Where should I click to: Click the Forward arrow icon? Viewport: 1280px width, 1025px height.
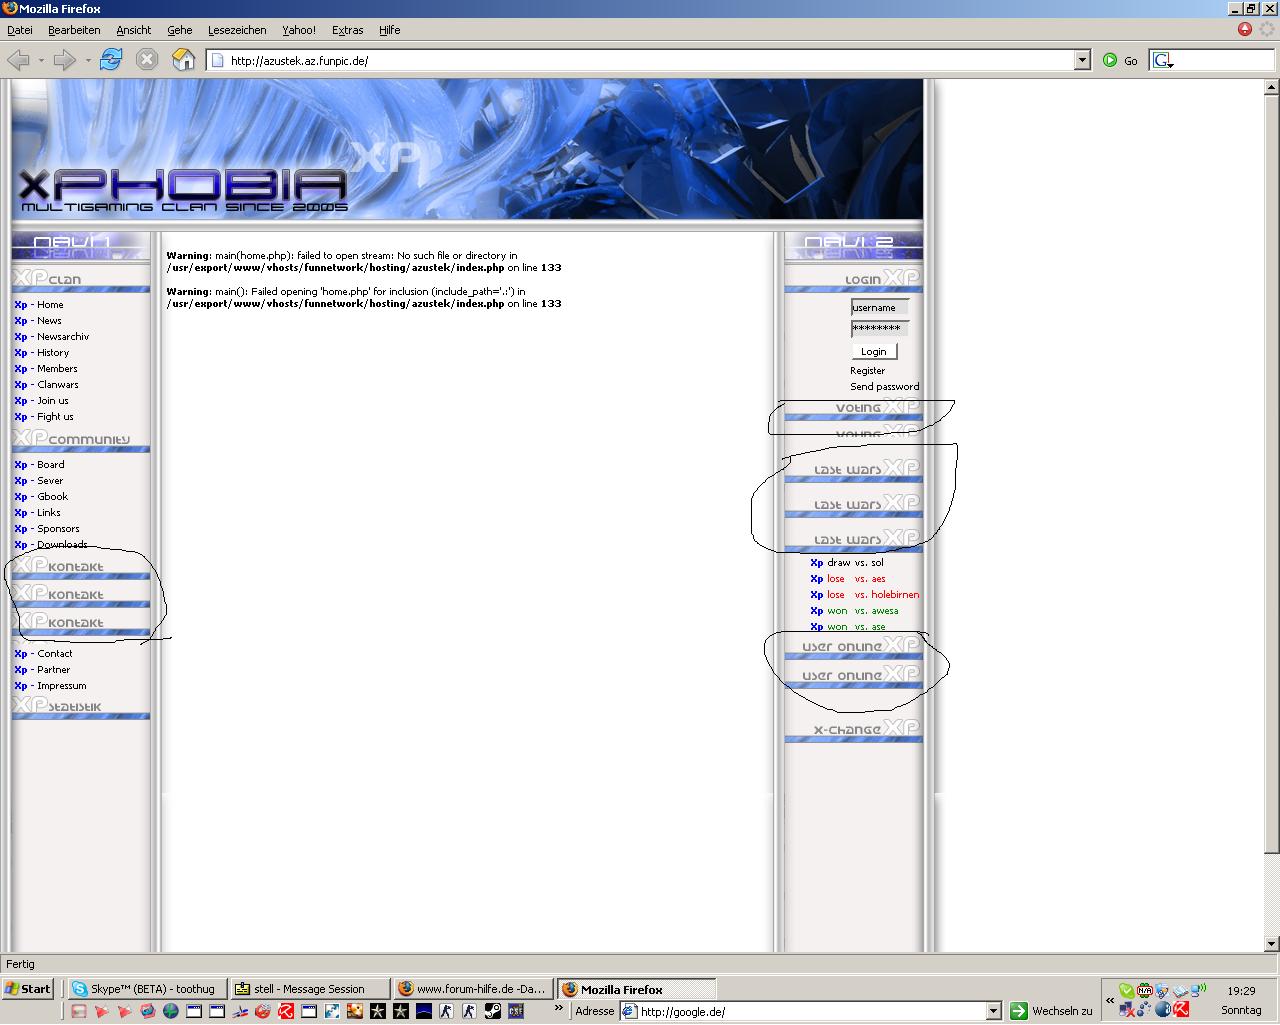[65, 60]
